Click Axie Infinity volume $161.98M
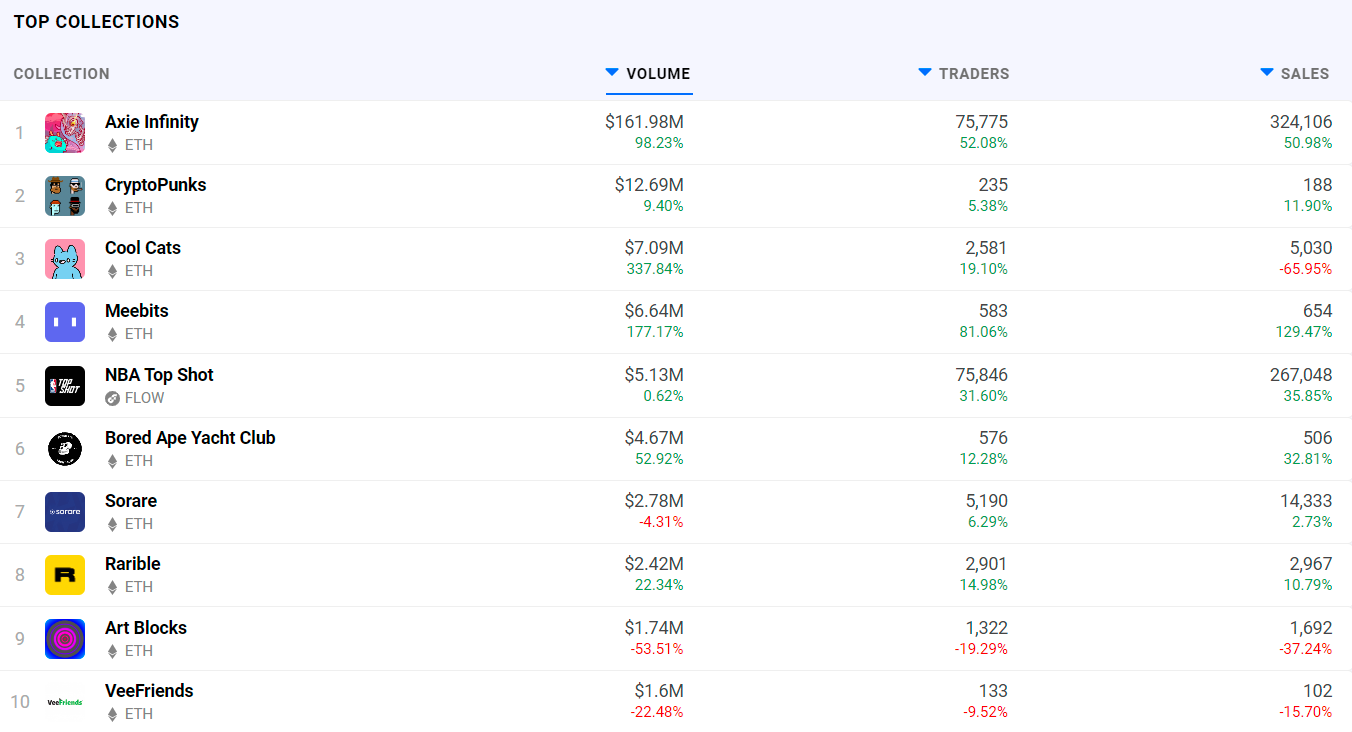The height and width of the screenshot is (732, 1352). click(x=644, y=122)
